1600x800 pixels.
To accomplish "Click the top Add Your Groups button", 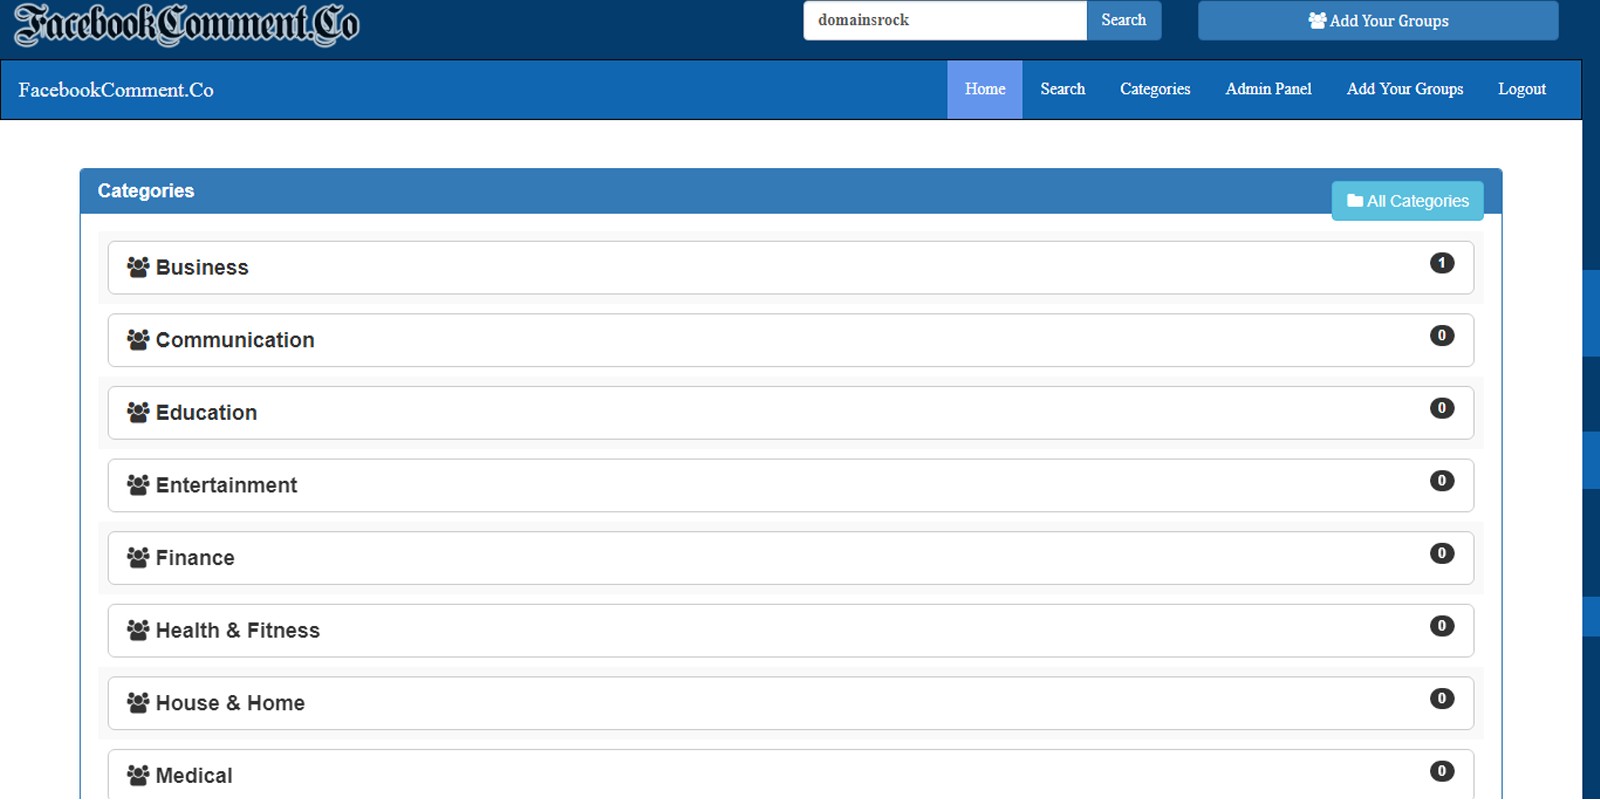I will (1378, 20).
